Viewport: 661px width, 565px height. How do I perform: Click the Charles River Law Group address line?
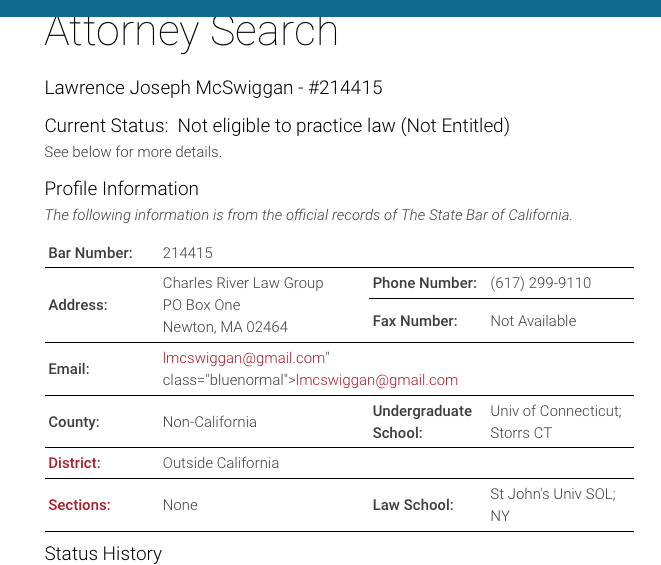click(243, 283)
